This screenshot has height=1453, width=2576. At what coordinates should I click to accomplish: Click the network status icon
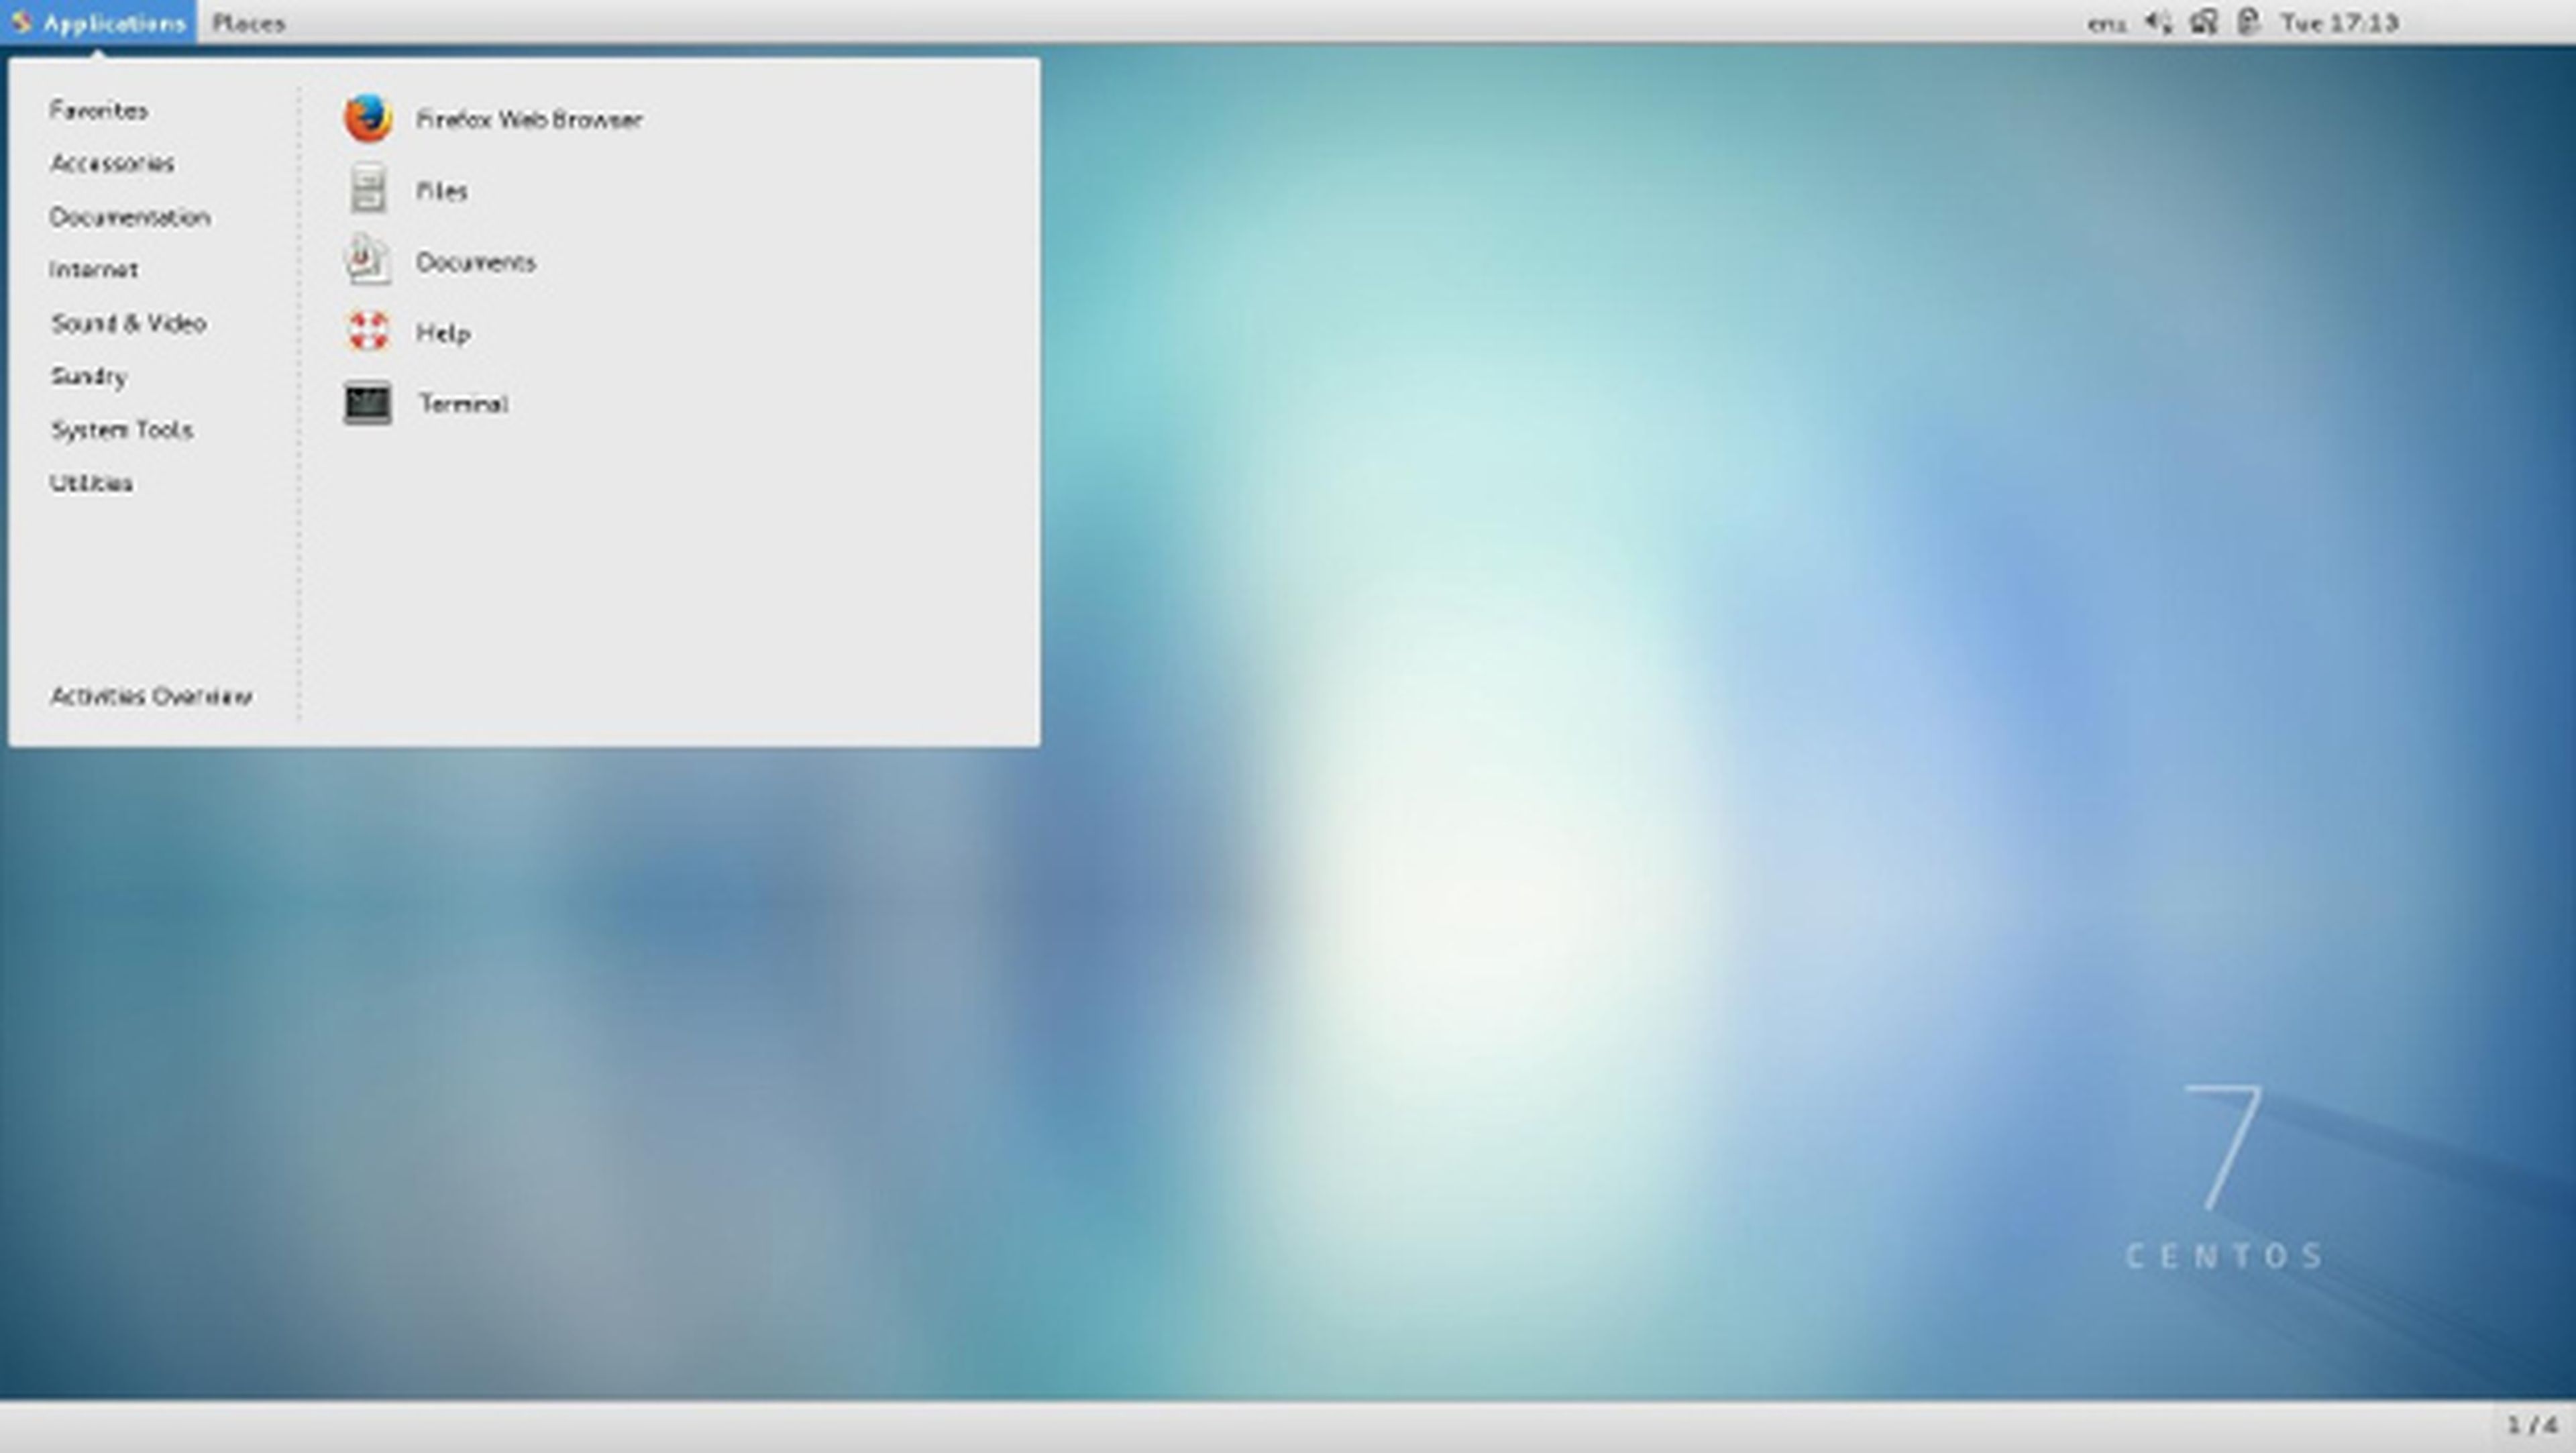pos(2203,22)
